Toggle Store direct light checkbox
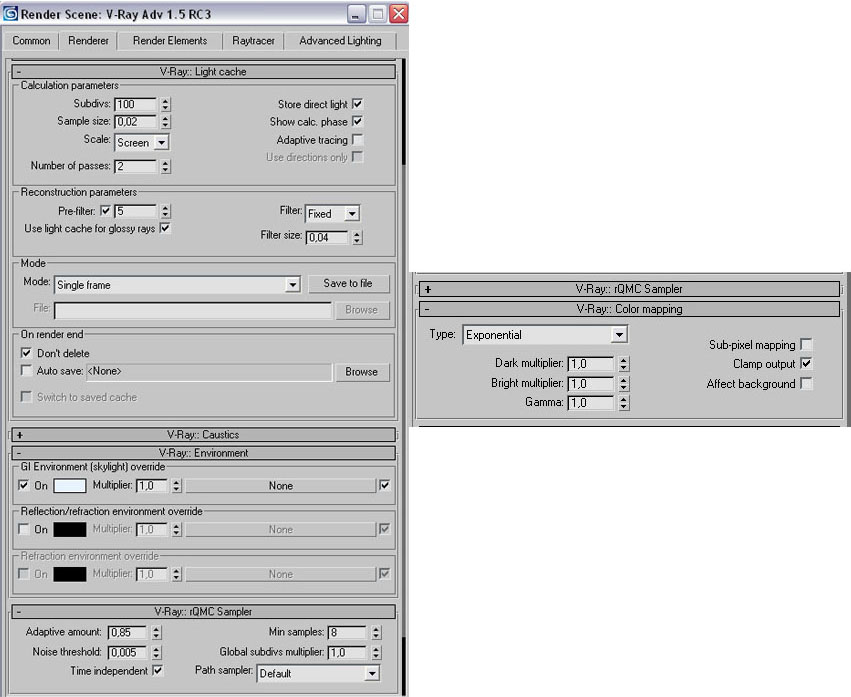 coord(357,104)
